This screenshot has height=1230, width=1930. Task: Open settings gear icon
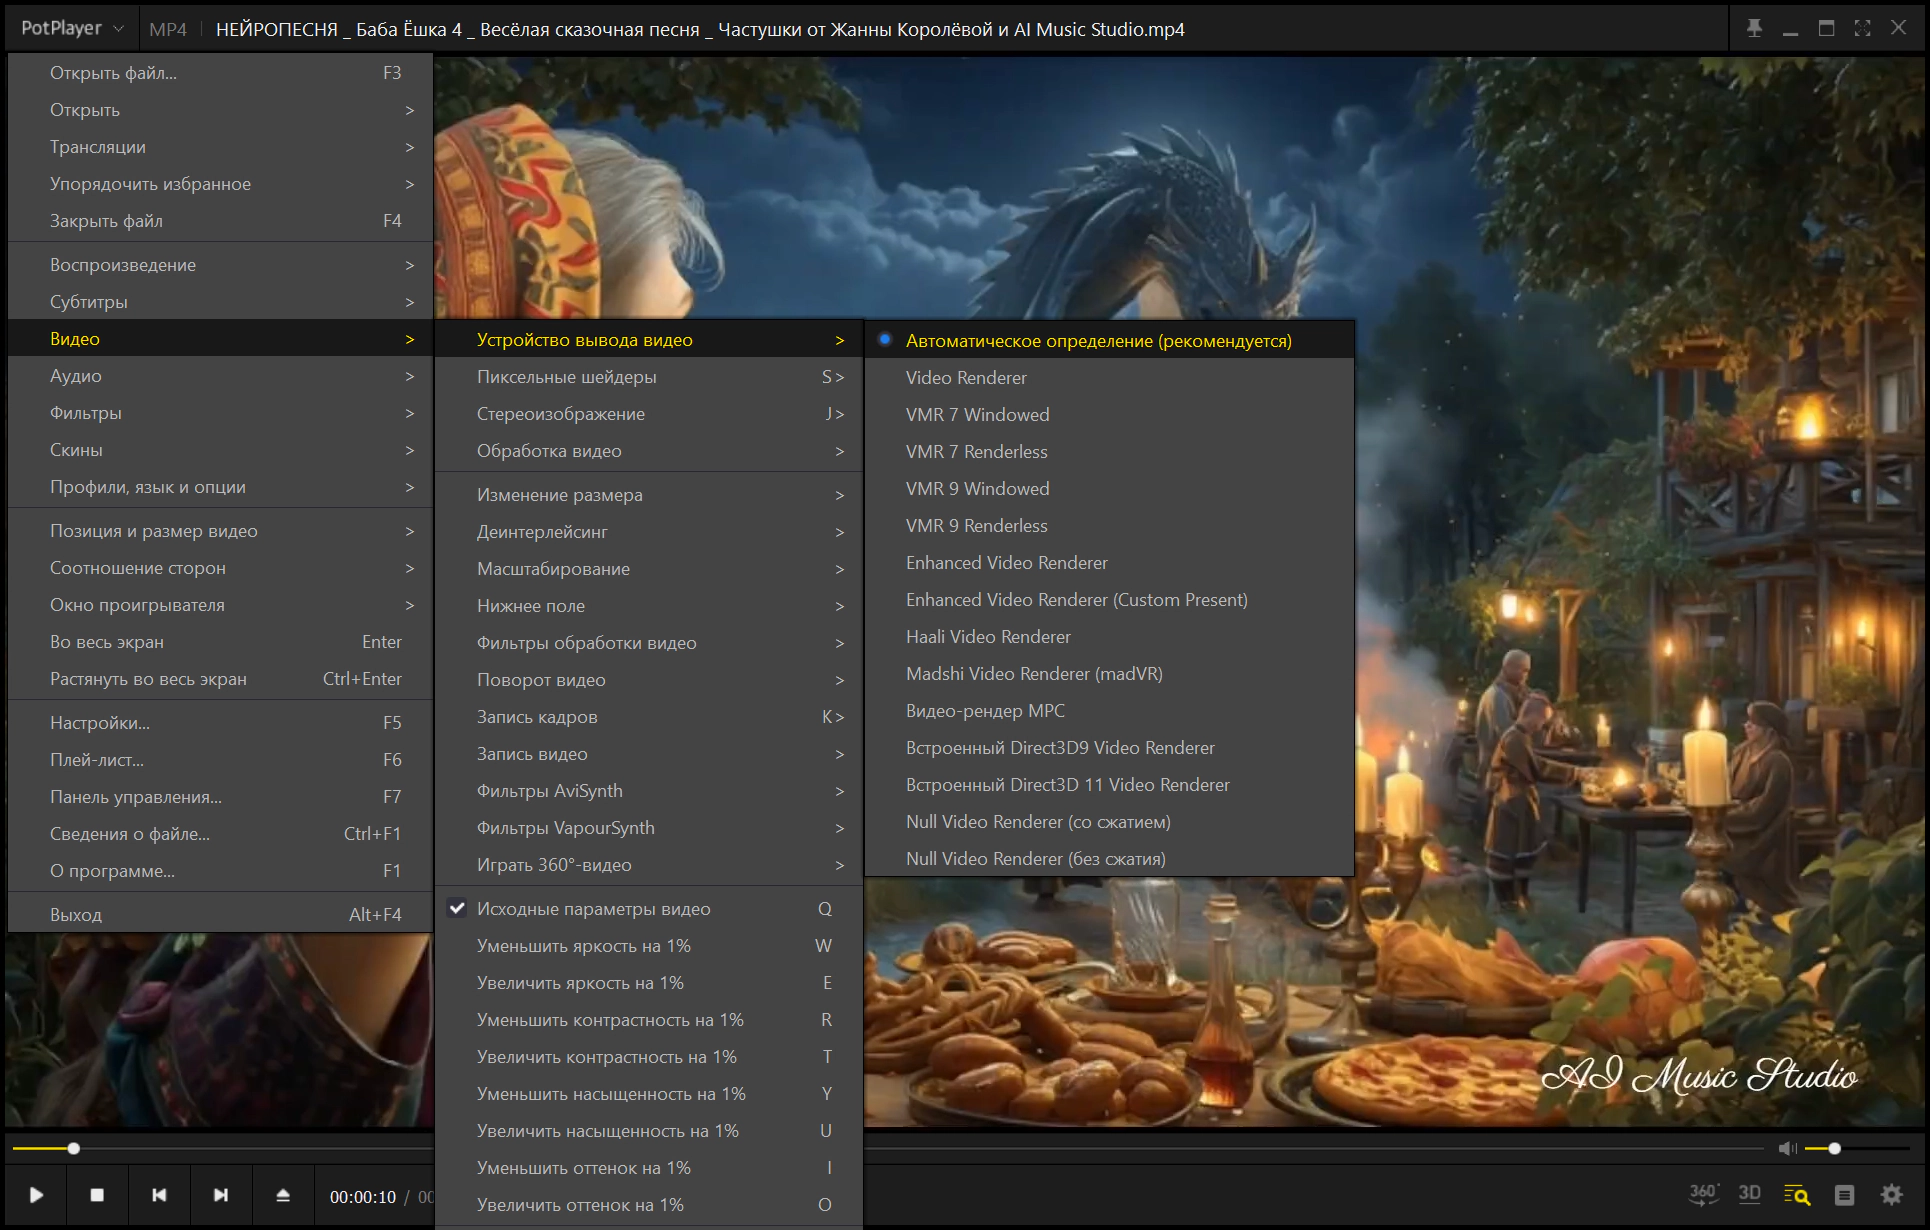coord(1891,1195)
